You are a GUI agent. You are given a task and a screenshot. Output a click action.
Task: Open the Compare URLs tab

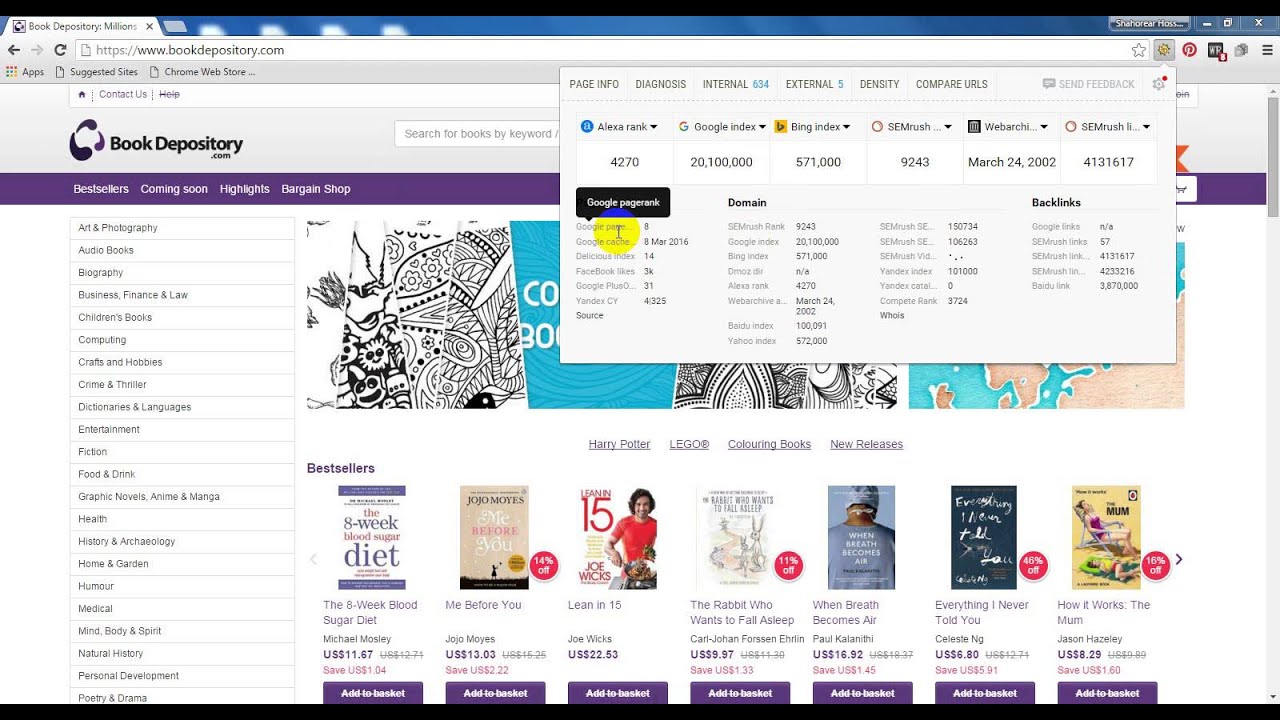[952, 84]
